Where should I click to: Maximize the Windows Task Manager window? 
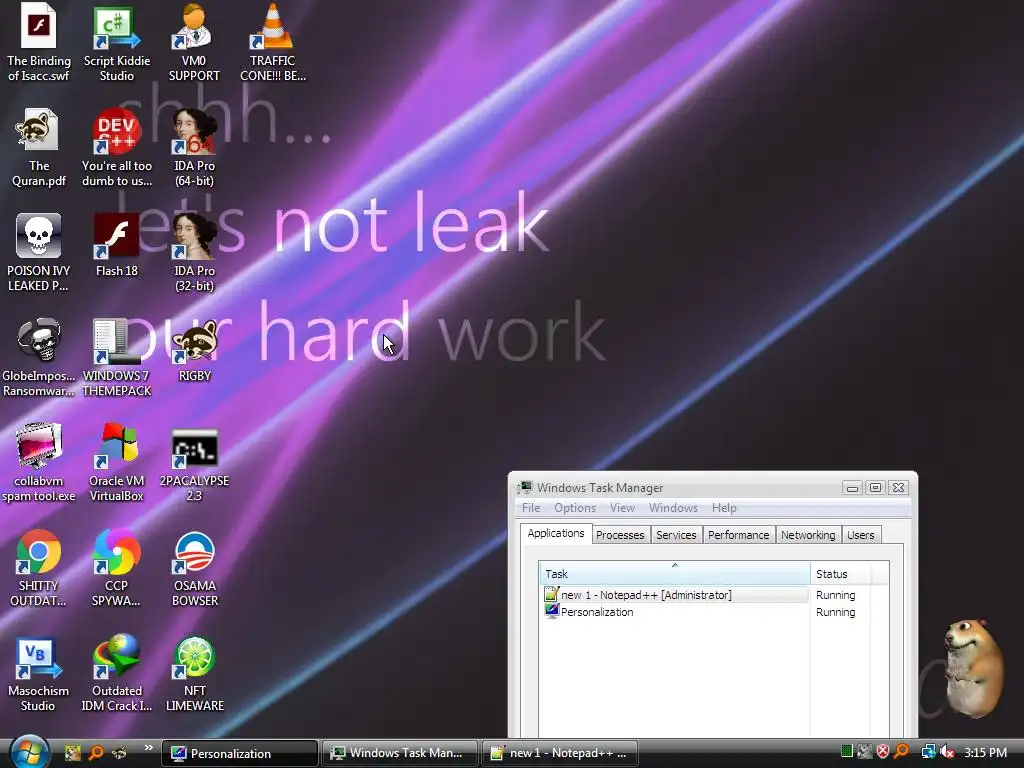[875, 488]
